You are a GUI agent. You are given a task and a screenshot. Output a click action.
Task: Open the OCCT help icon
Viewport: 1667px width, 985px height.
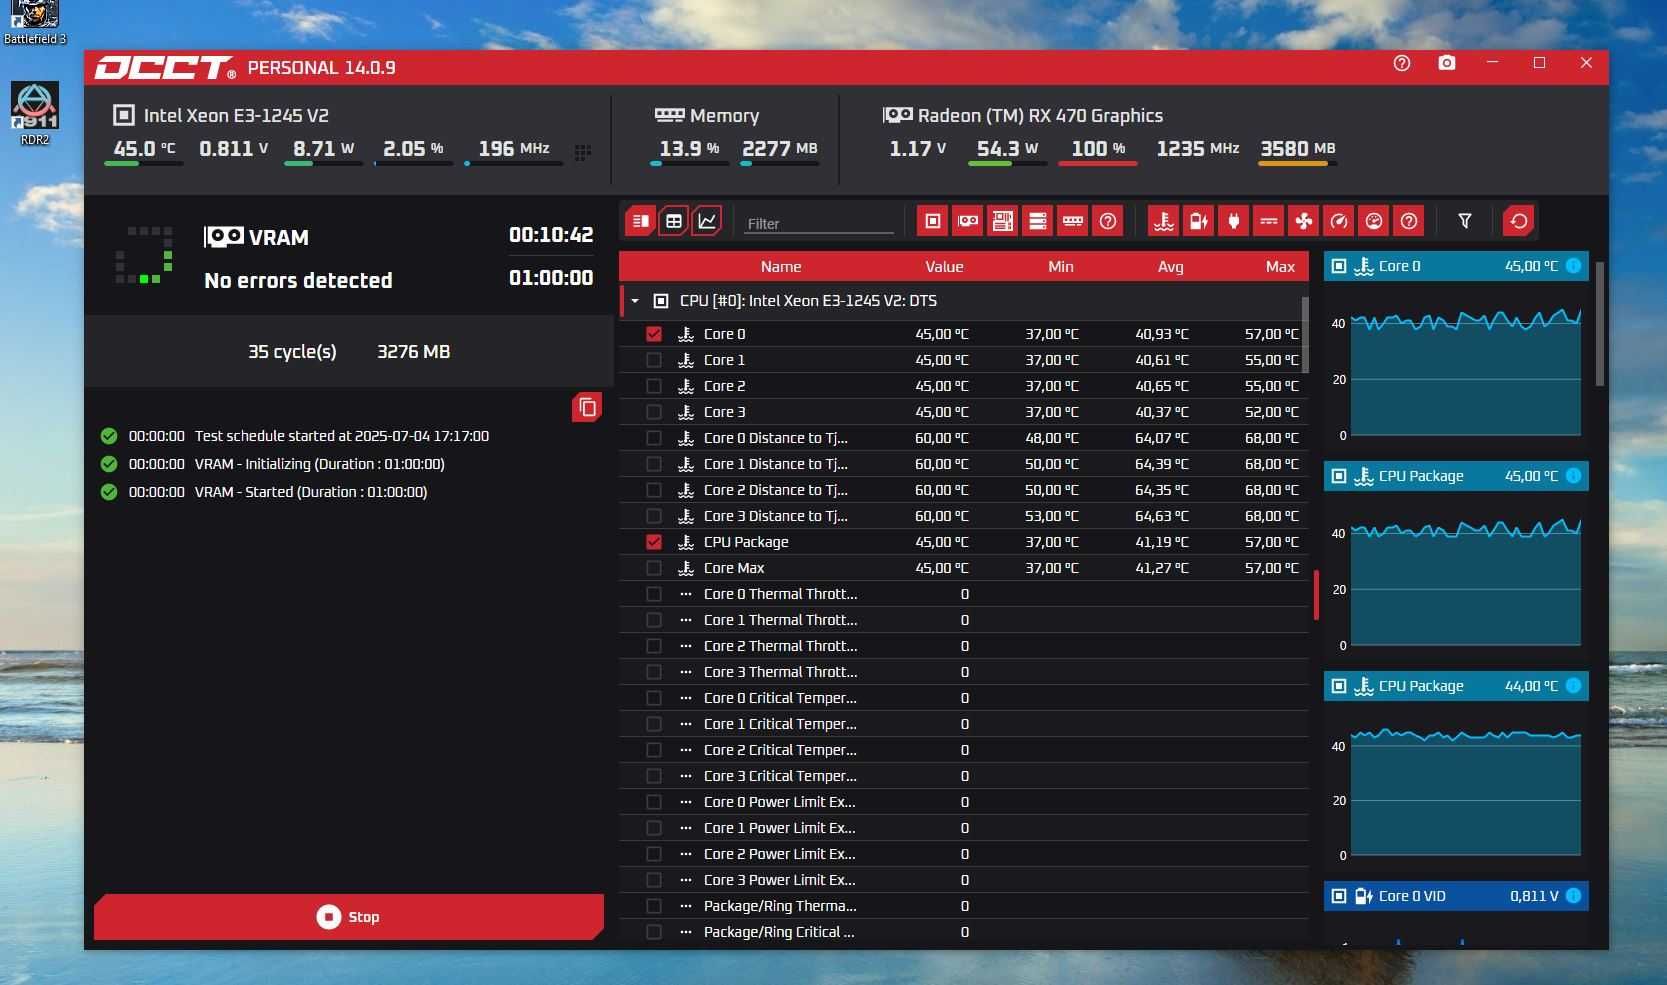[1402, 63]
